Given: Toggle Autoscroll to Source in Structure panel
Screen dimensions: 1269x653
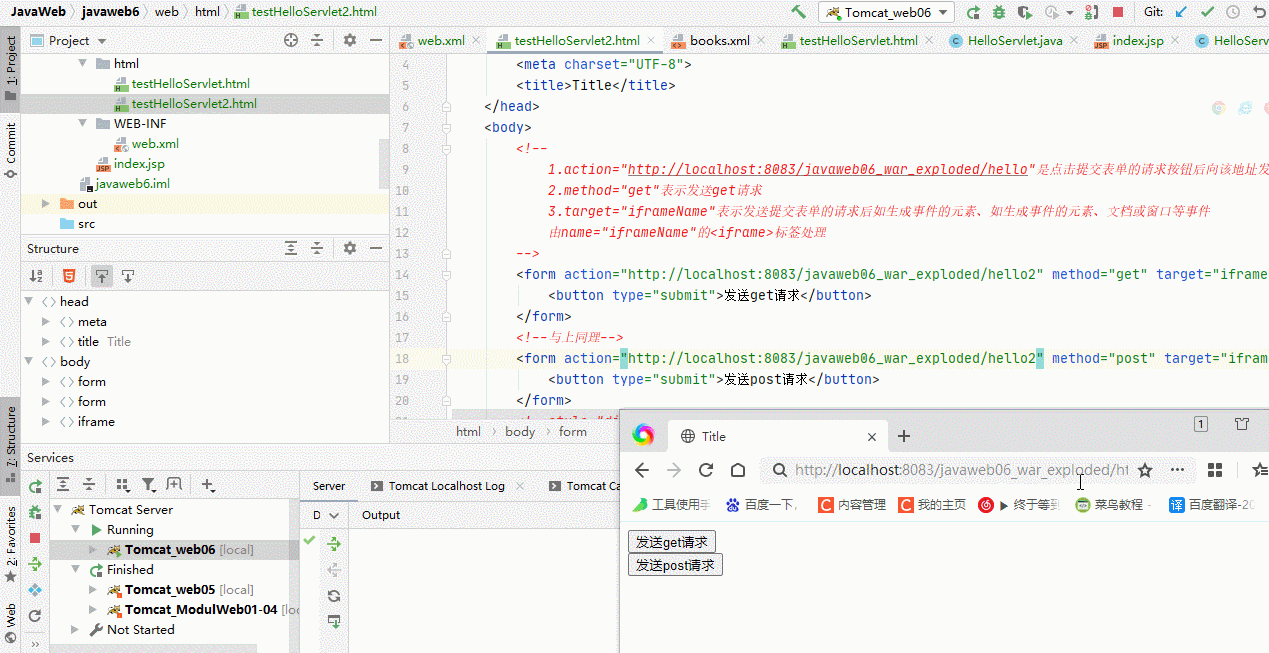Looking at the screenshot, I should pos(101,276).
